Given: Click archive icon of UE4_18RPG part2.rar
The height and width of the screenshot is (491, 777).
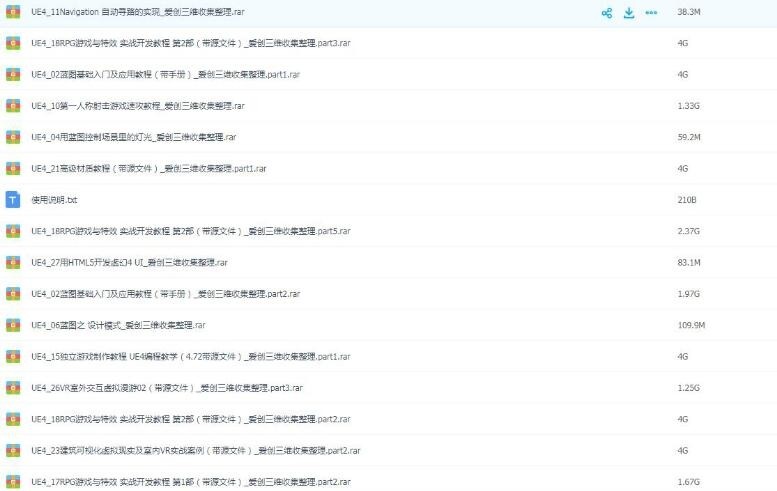Looking at the screenshot, I should [x=13, y=419].
